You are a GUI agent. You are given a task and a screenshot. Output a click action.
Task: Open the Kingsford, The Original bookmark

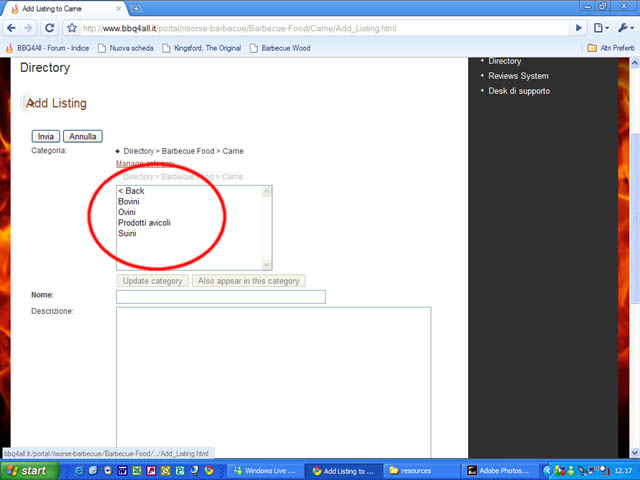pyautogui.click(x=202, y=48)
